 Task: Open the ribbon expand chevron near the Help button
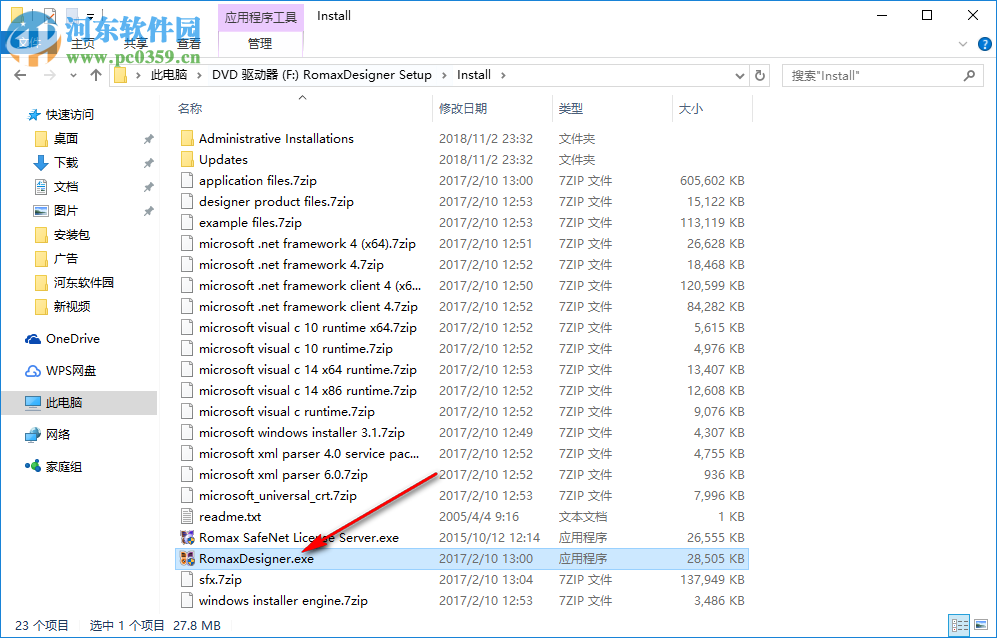tap(962, 44)
